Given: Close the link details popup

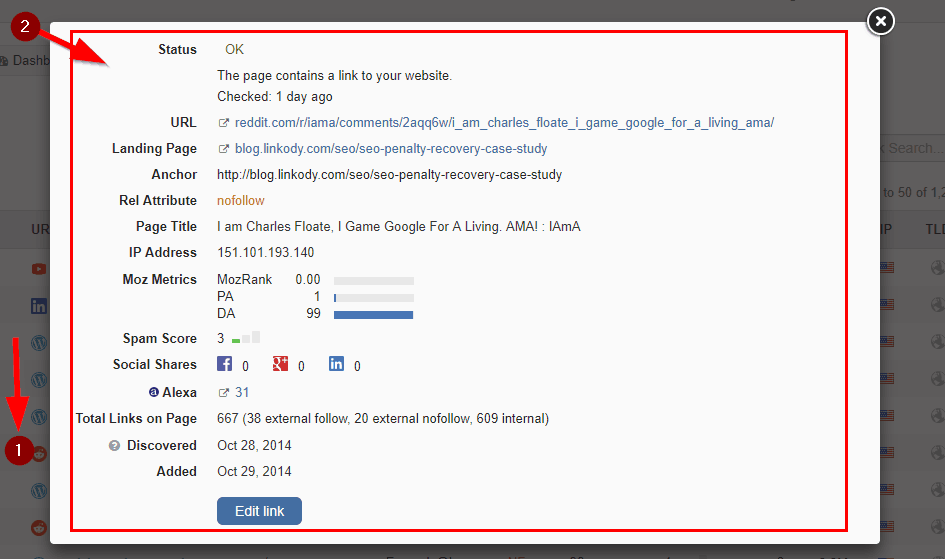Looking at the screenshot, I should [879, 21].
